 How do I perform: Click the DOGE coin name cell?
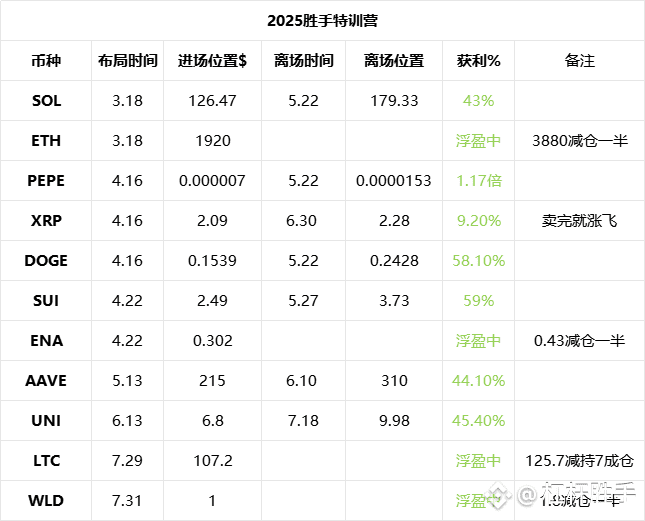[x=46, y=261]
